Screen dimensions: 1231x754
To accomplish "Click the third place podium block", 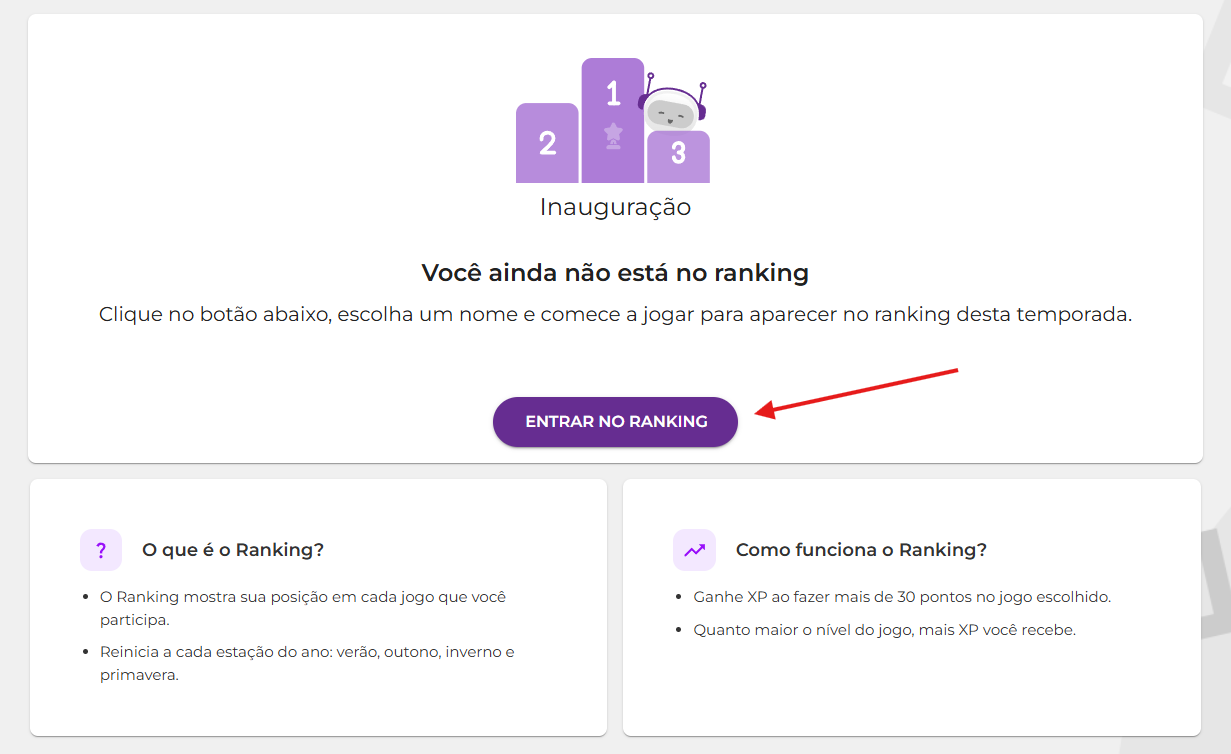I will (678, 157).
